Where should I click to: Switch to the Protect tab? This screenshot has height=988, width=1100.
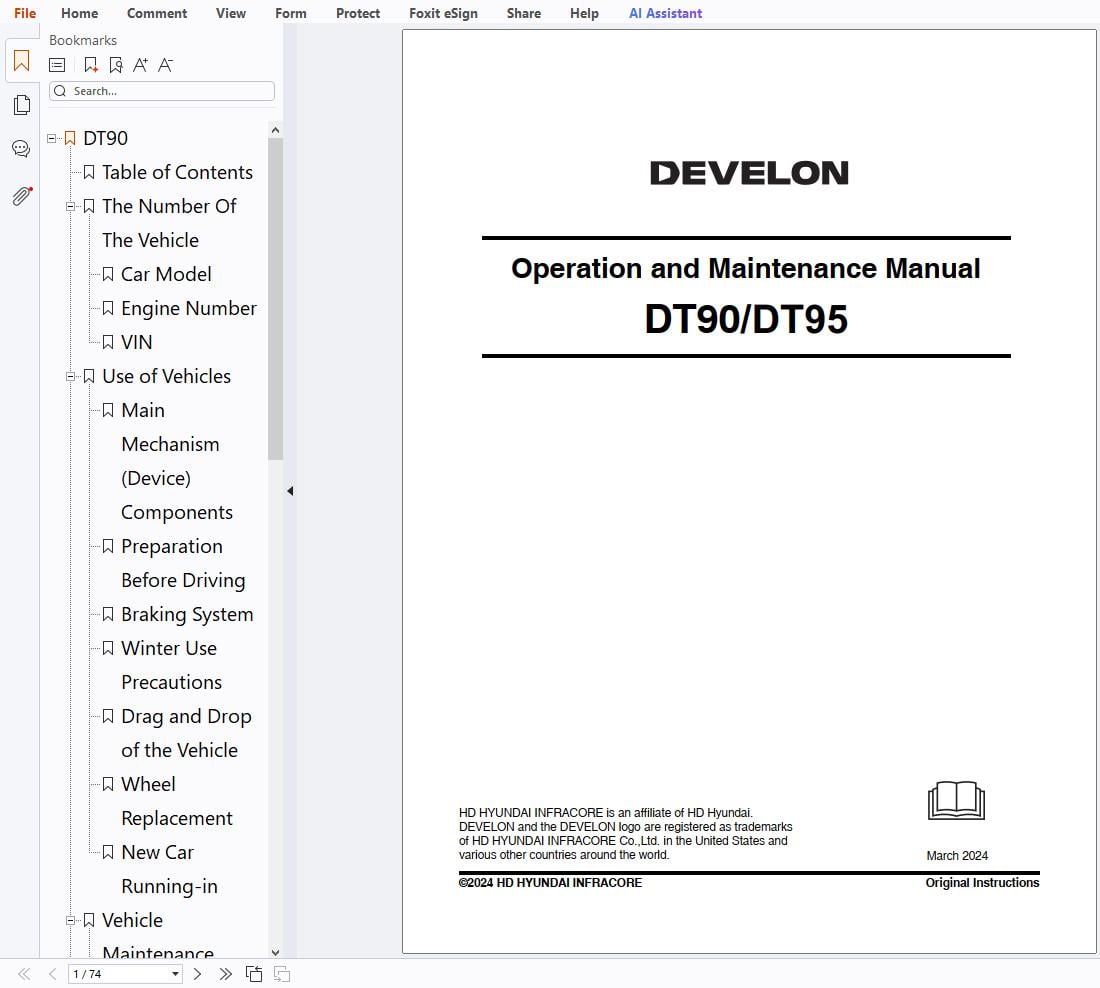click(x=358, y=13)
